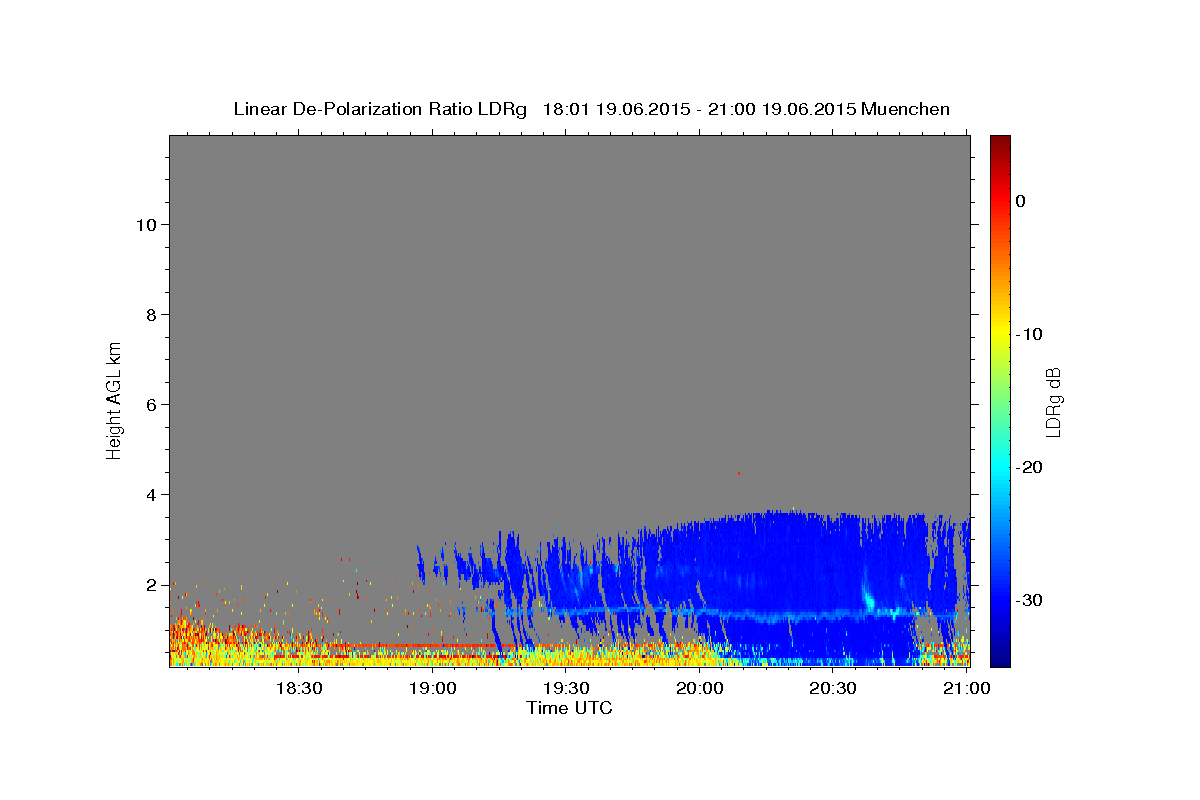Click the 20:30 time tick label
This screenshot has width=1200, height=800.
tap(832, 688)
